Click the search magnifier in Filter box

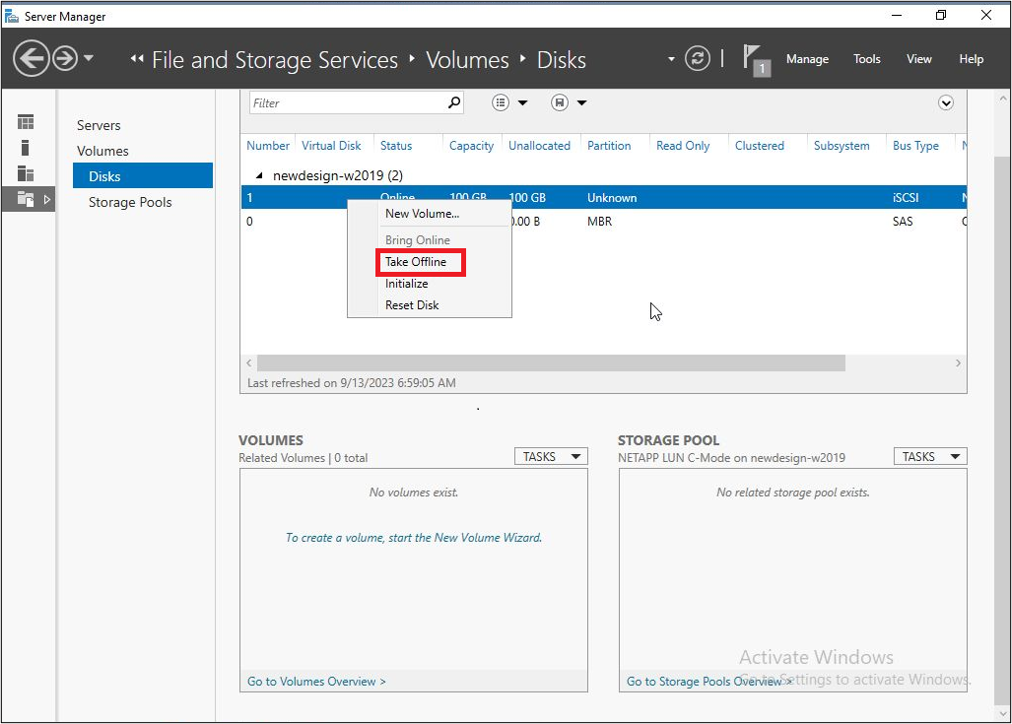pos(454,103)
